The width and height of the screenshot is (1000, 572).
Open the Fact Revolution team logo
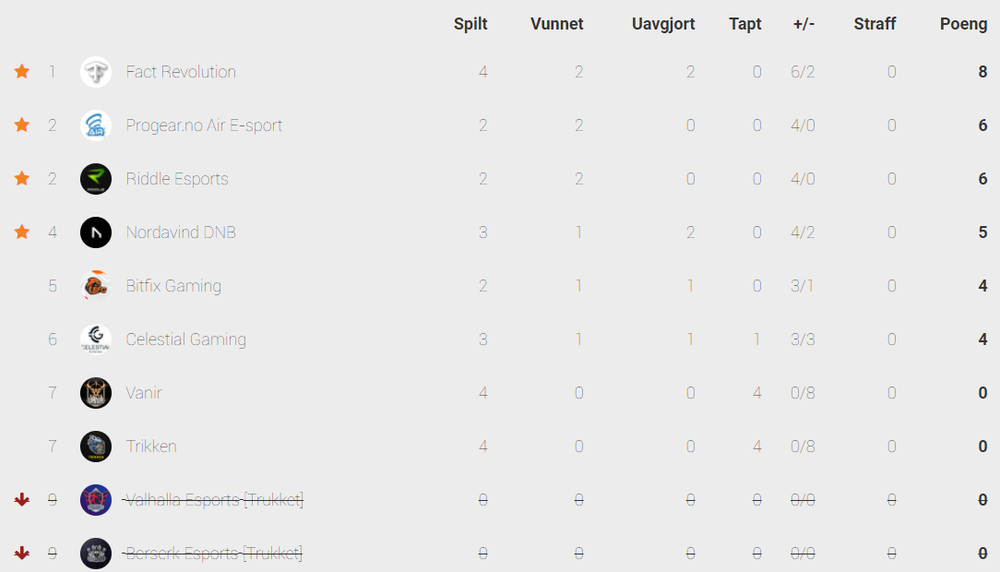(96, 72)
